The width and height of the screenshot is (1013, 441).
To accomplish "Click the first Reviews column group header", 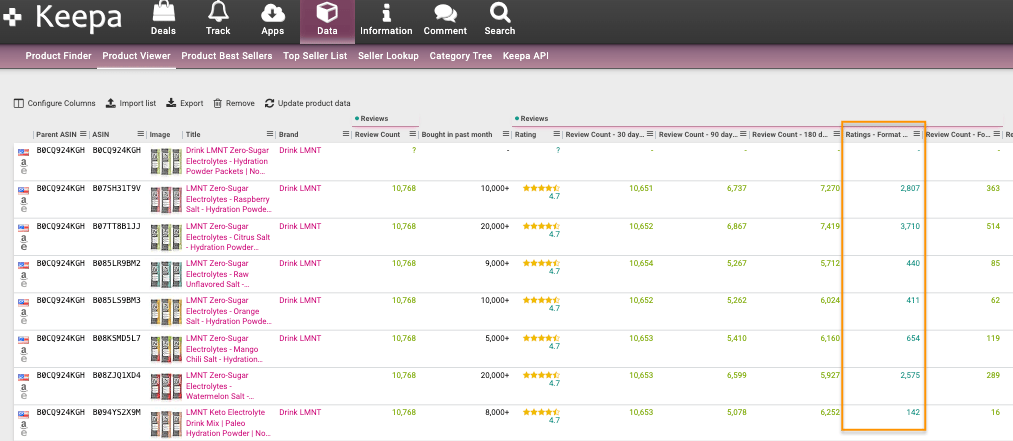I will point(370,119).
